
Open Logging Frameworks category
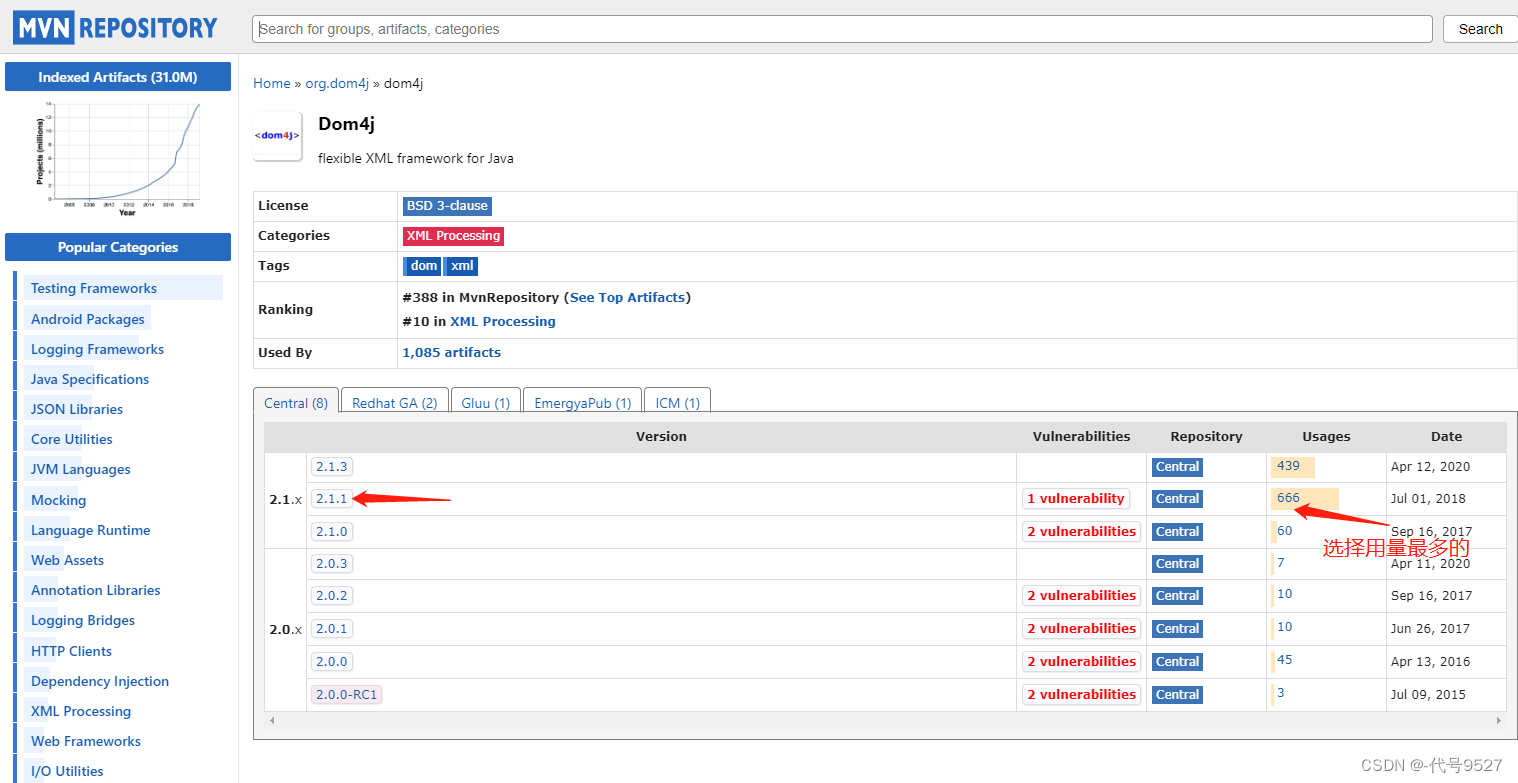[97, 350]
